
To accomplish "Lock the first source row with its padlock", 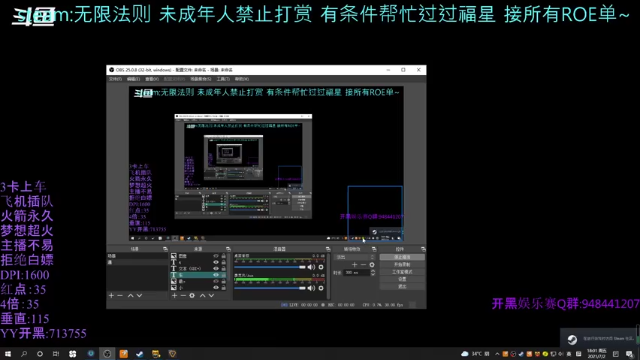I will point(223,256).
